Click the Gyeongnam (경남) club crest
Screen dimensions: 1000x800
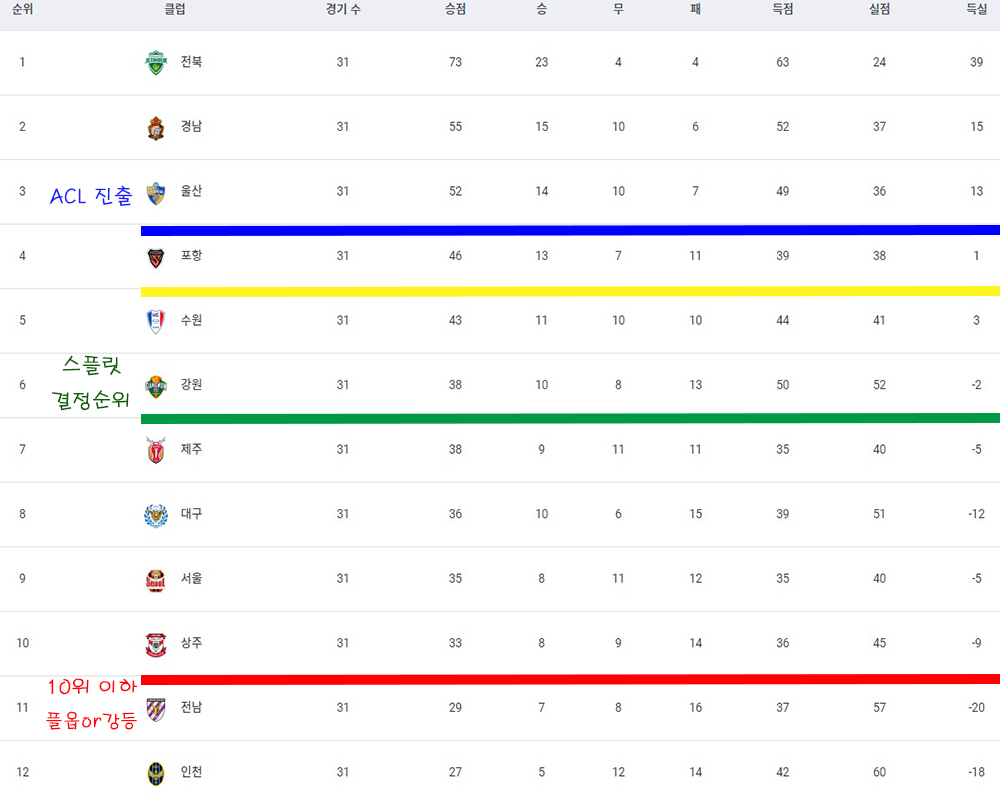point(156,128)
